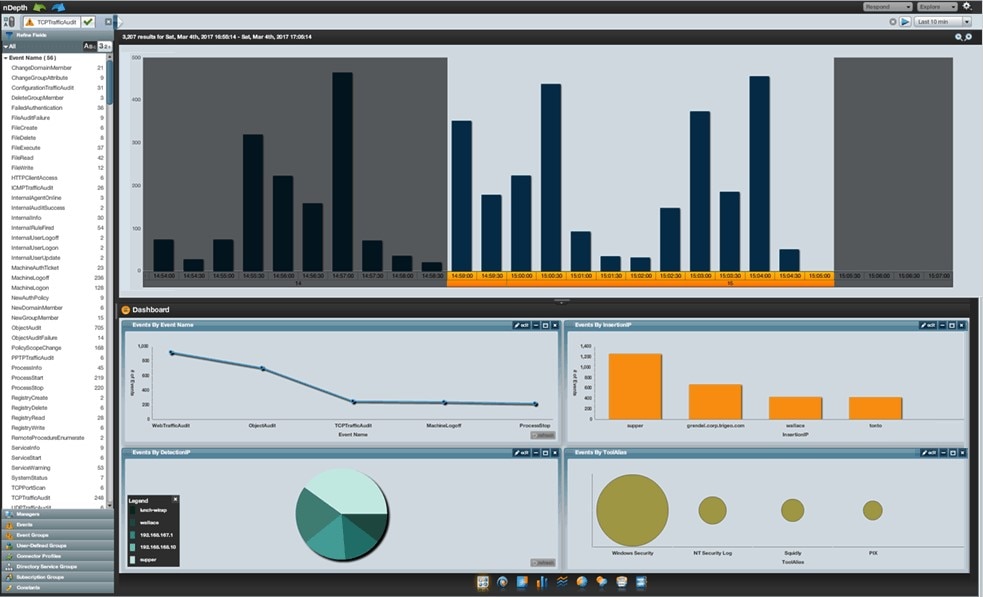The height and width of the screenshot is (597, 983).
Task: Click edit on Events By Event Name widget
Action: pos(522,325)
